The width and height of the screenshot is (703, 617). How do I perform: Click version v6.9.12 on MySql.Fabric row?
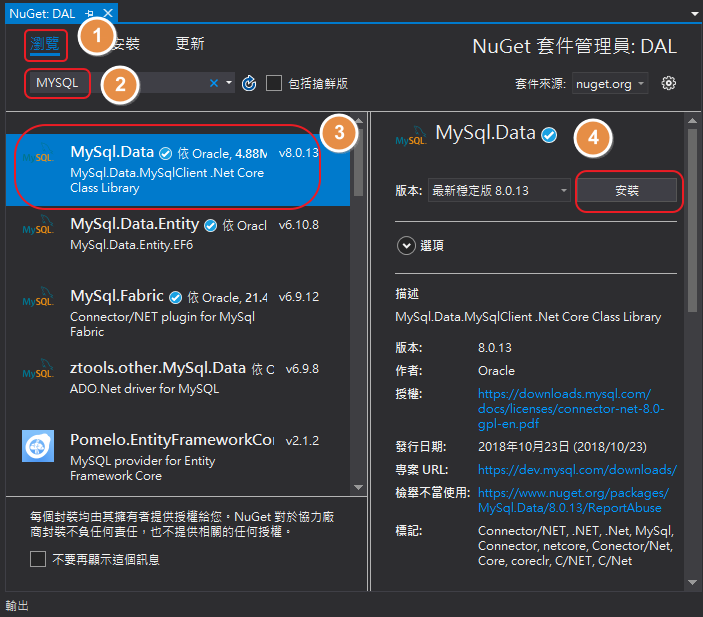pyautogui.click(x=299, y=297)
